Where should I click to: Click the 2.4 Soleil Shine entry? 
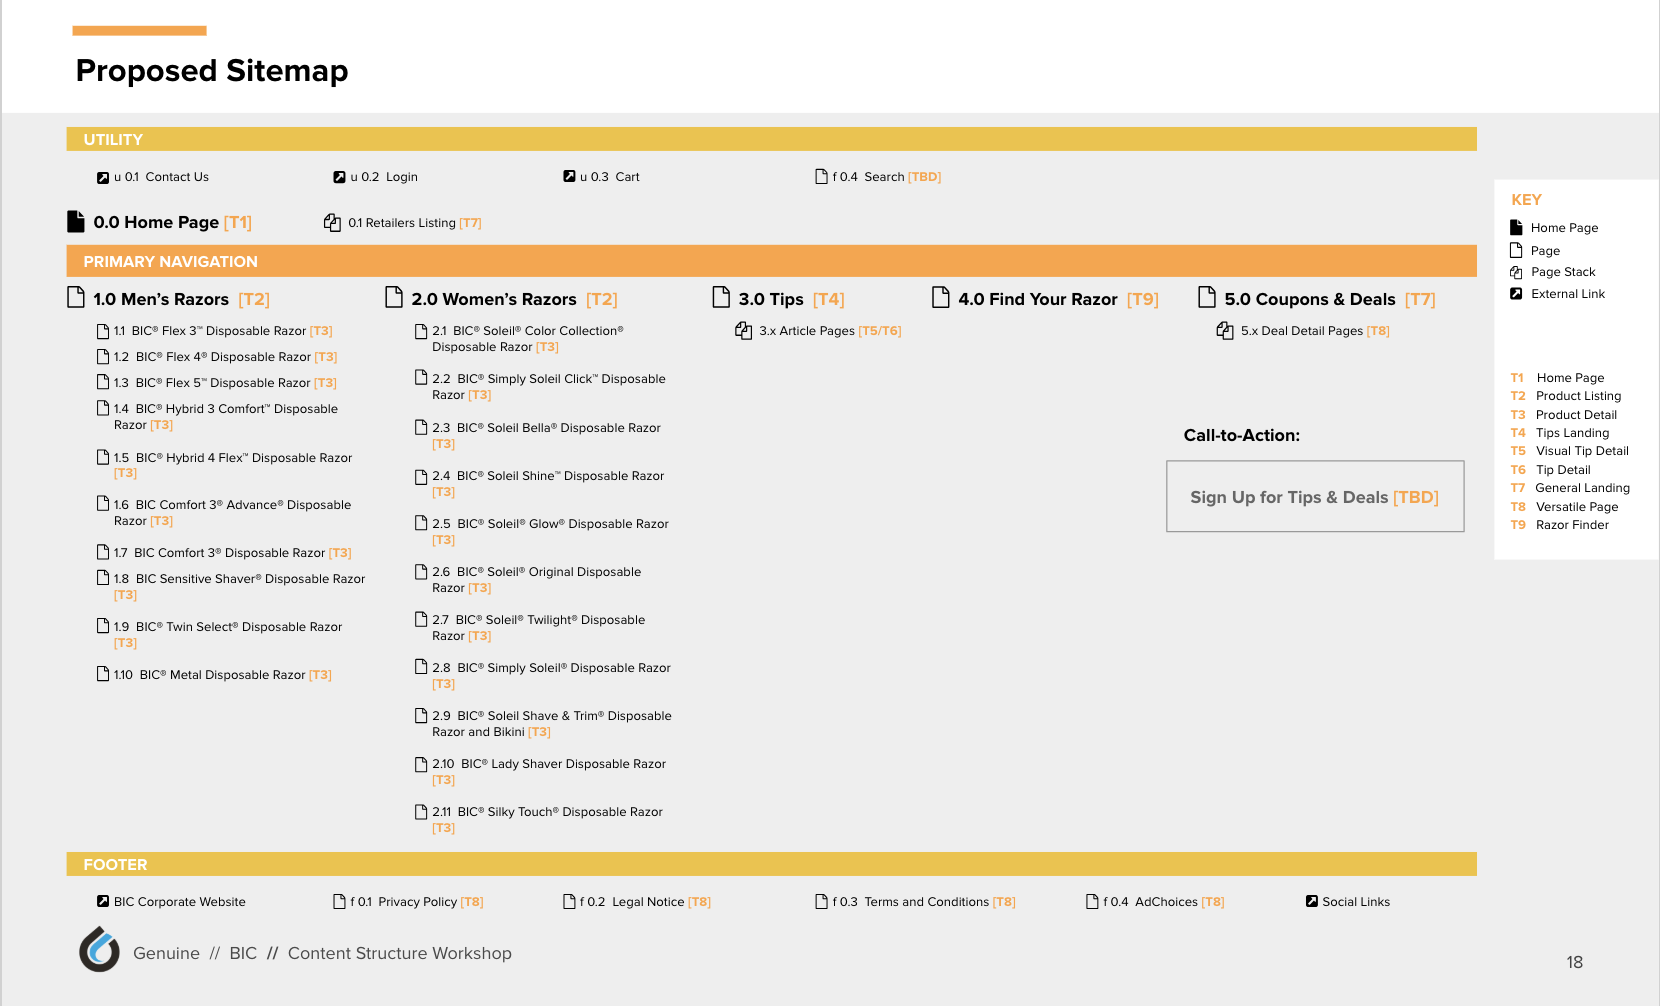point(548,484)
